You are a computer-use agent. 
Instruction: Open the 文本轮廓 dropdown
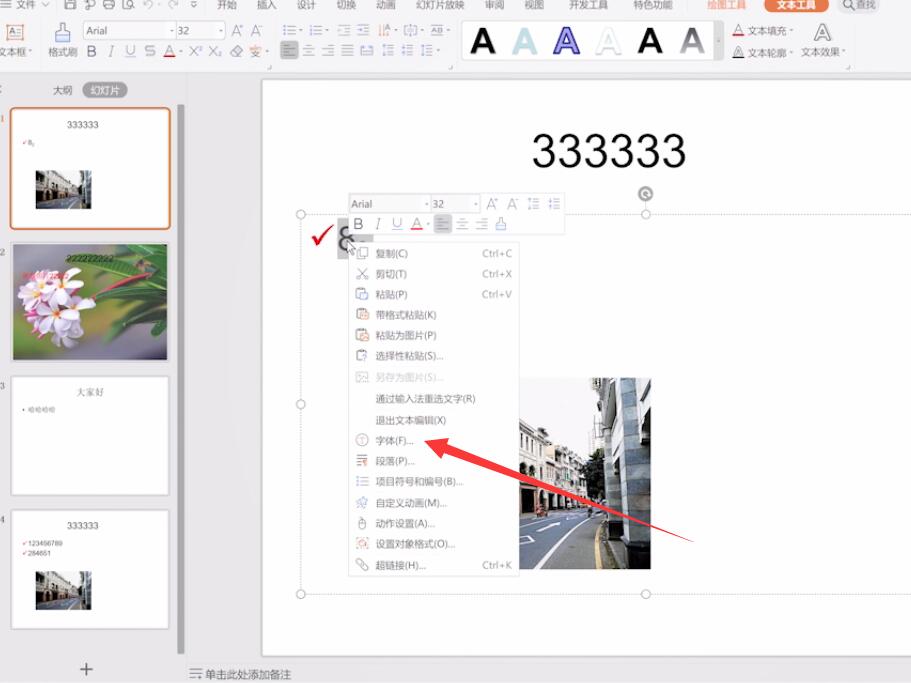pyautogui.click(x=763, y=53)
